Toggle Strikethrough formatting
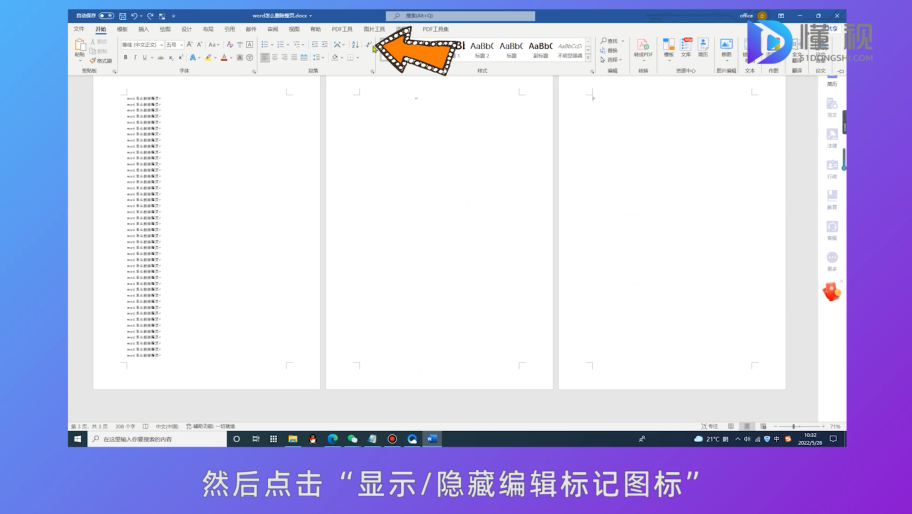The width and height of the screenshot is (912, 514). [x=161, y=58]
